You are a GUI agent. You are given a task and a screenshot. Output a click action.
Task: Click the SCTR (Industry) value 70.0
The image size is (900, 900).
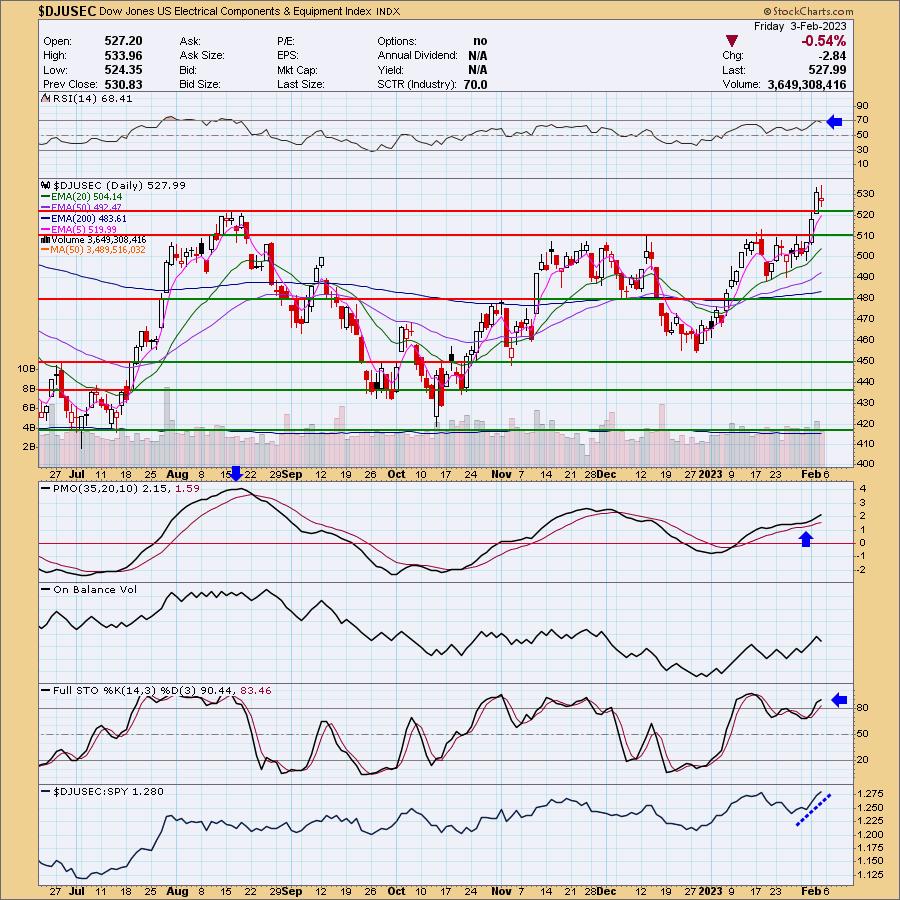point(476,84)
